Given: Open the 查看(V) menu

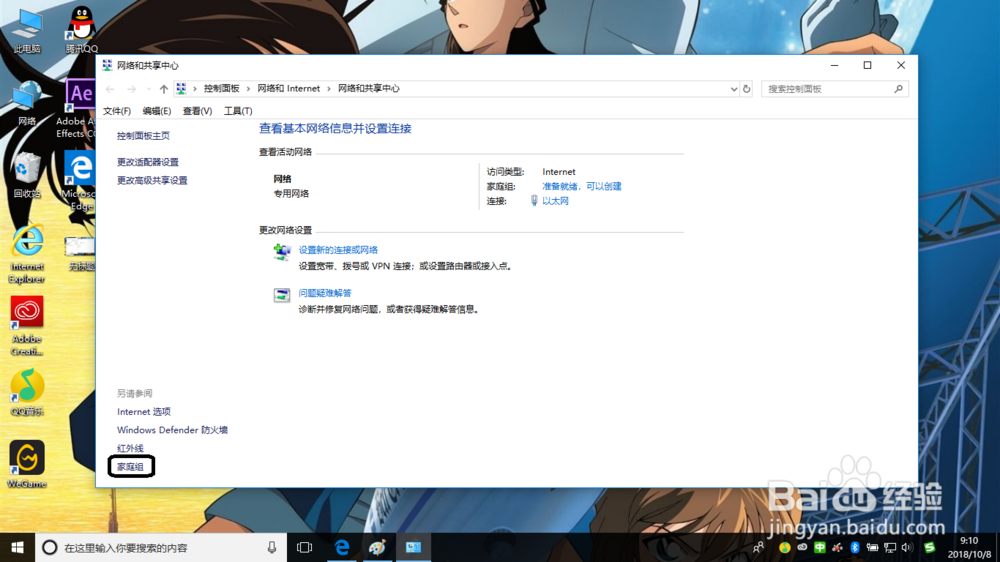Looking at the screenshot, I should tap(197, 111).
